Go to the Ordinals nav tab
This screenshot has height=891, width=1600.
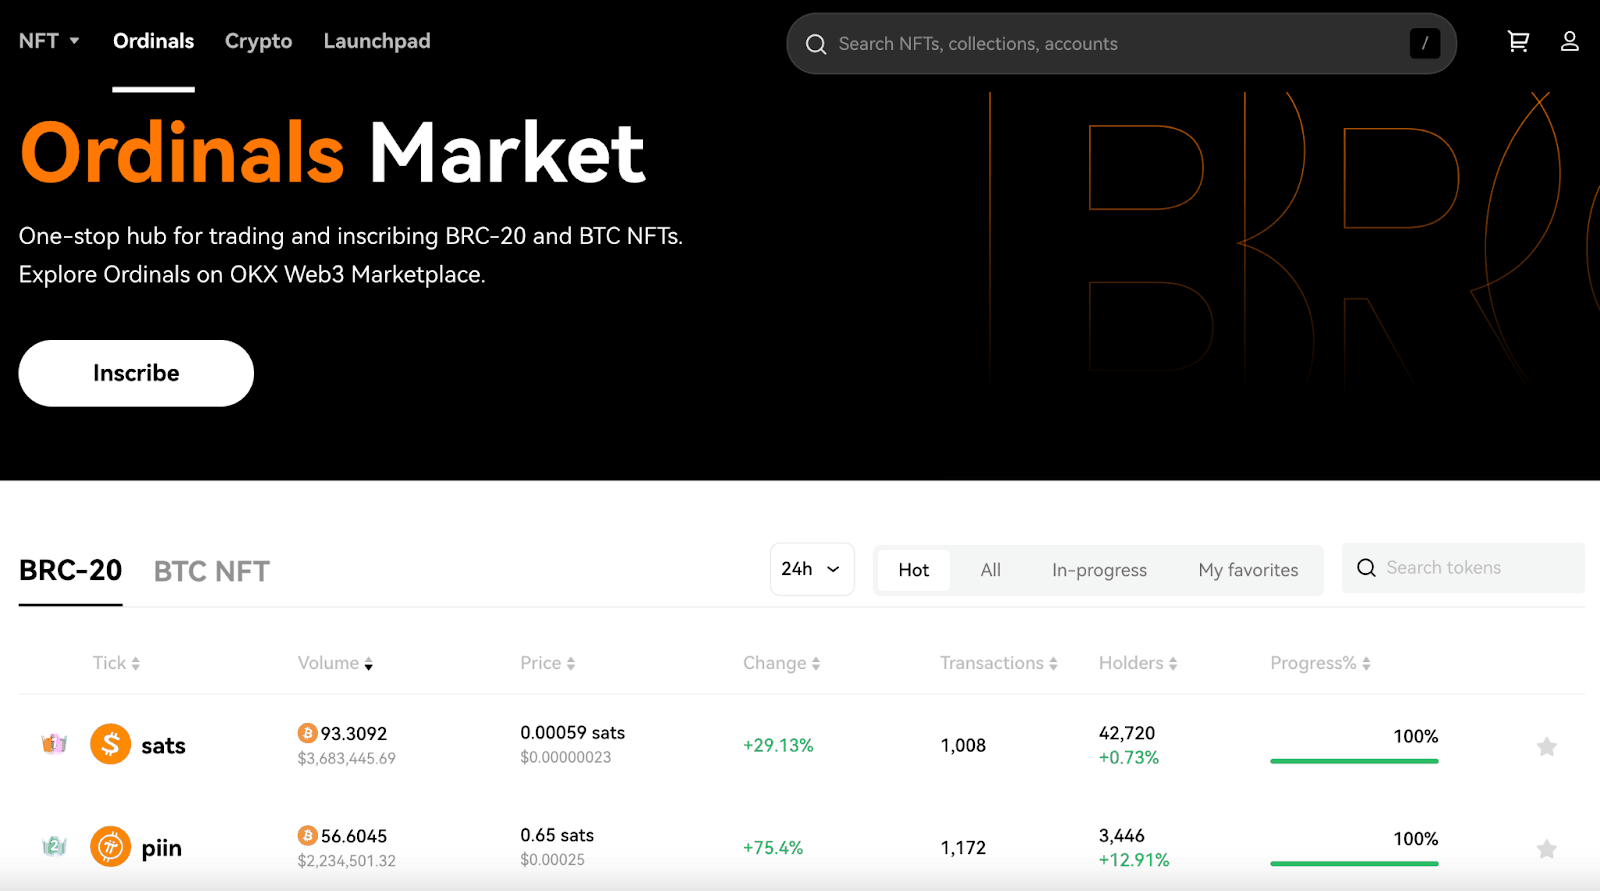tap(153, 41)
